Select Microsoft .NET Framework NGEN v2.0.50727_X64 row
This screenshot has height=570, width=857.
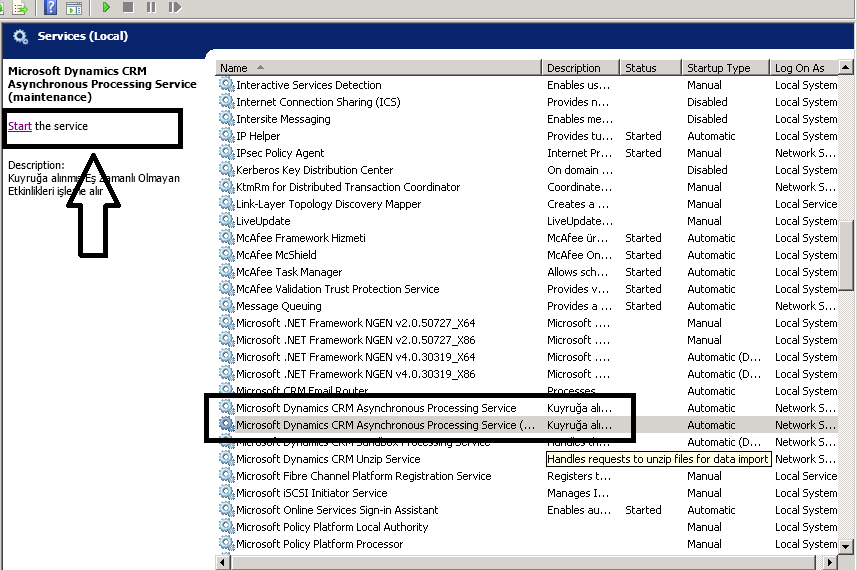pos(527,323)
